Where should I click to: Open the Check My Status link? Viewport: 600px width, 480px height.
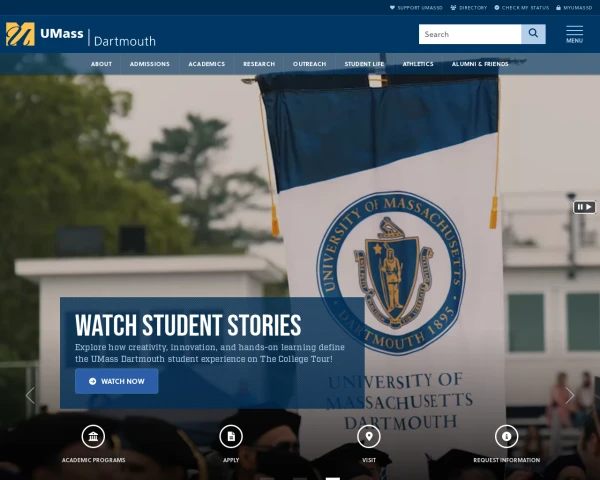point(522,8)
